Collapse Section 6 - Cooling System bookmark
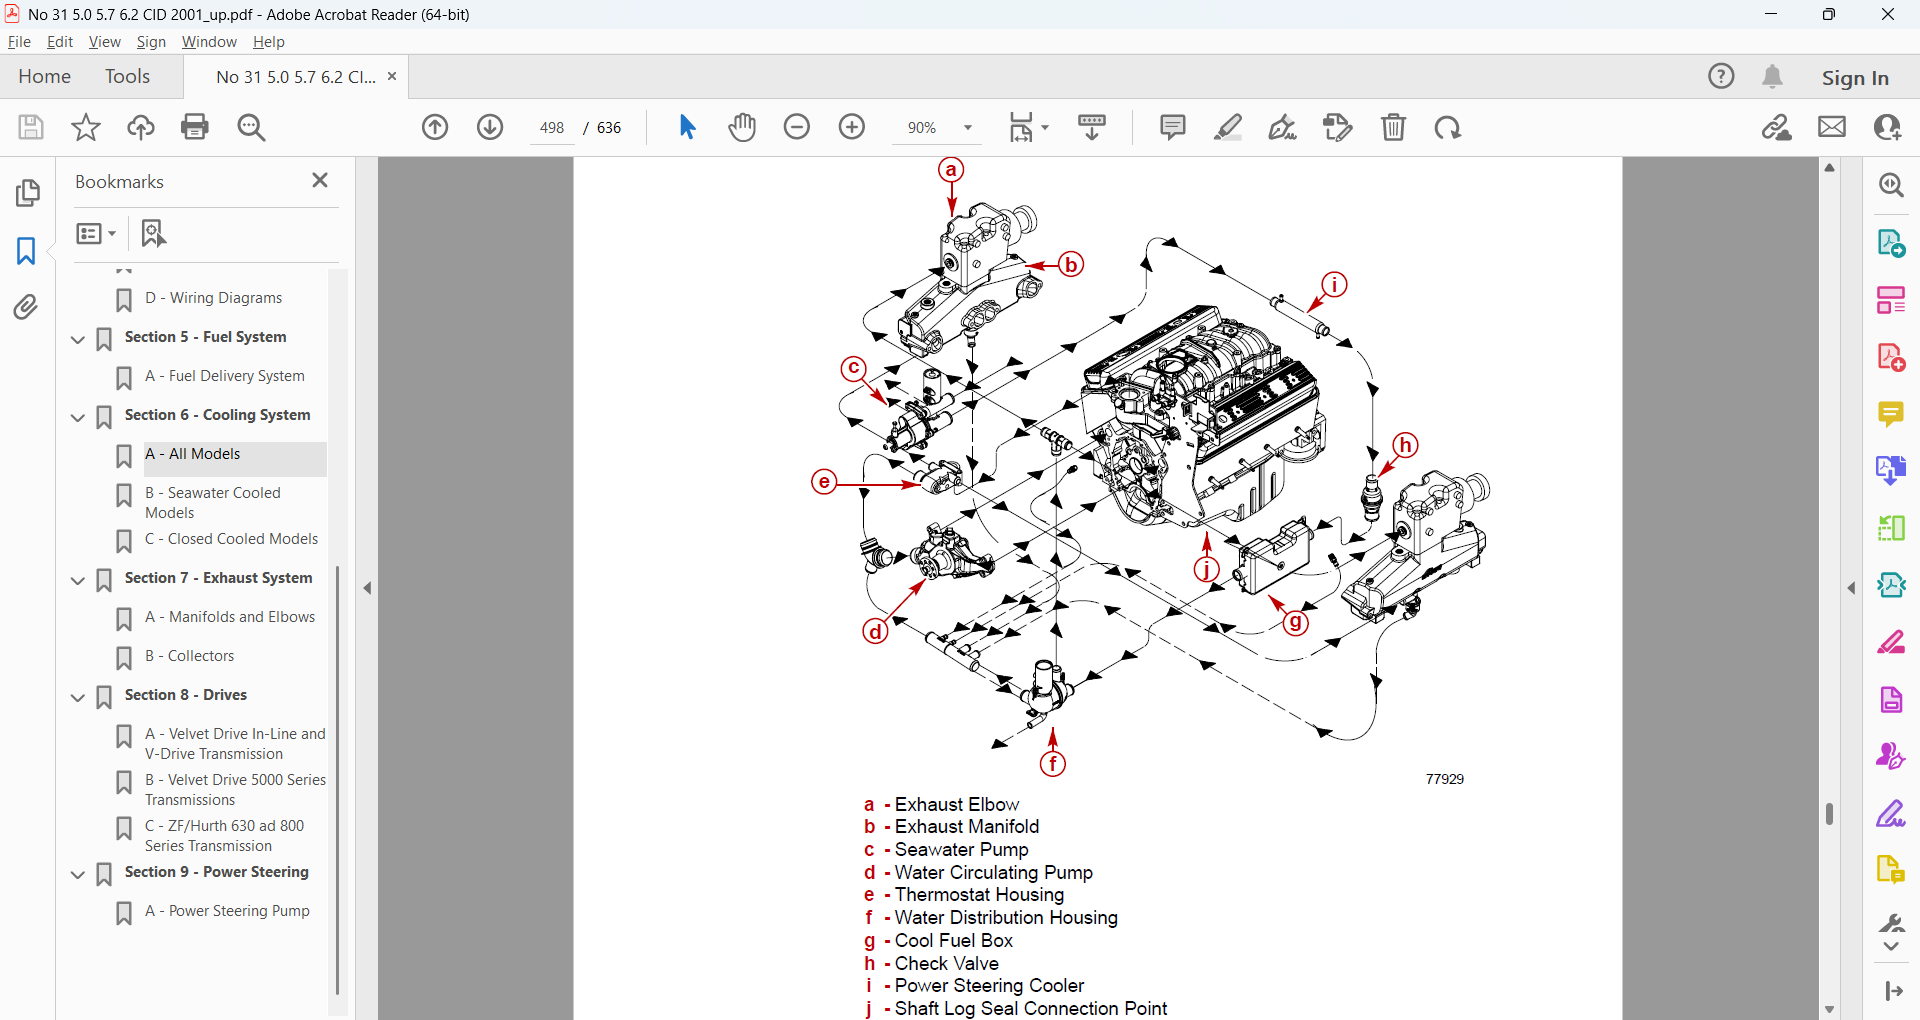 [x=78, y=417]
